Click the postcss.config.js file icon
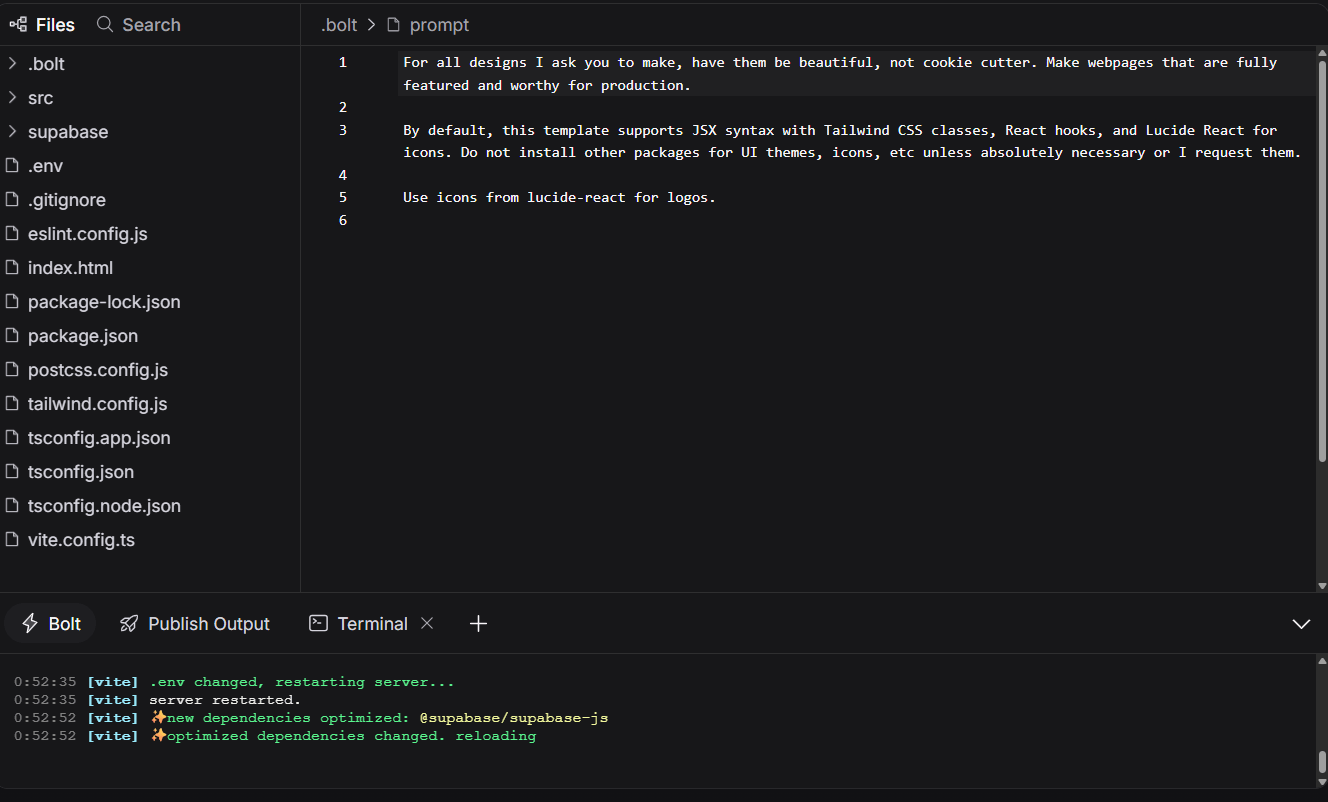The height and width of the screenshot is (802, 1328). point(12,370)
